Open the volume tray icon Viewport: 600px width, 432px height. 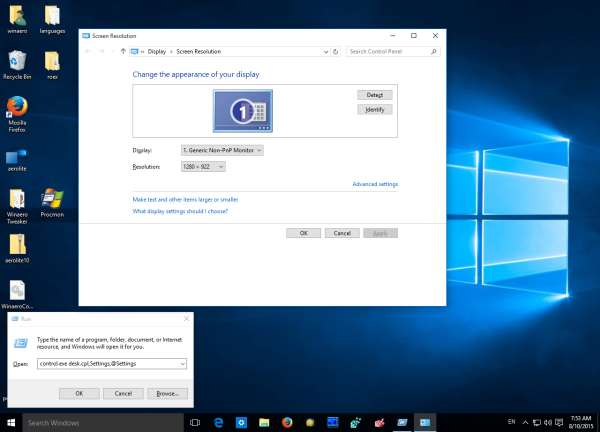[548, 422]
